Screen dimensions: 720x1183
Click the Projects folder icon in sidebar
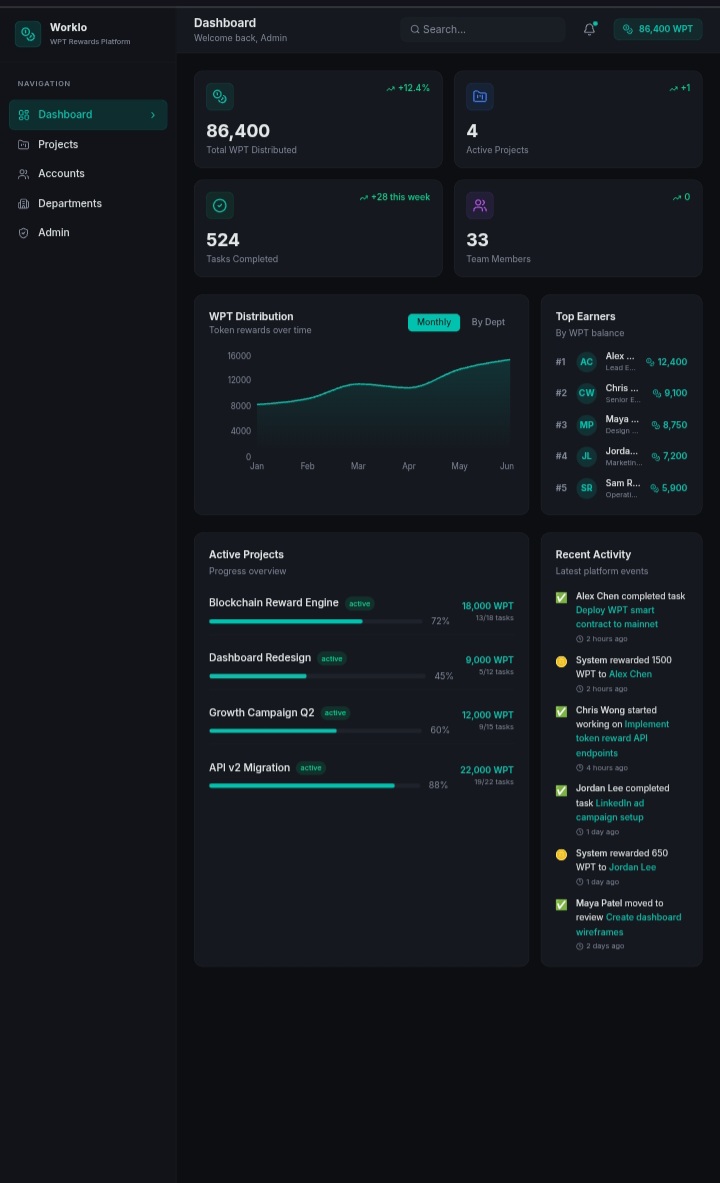(x=23, y=144)
